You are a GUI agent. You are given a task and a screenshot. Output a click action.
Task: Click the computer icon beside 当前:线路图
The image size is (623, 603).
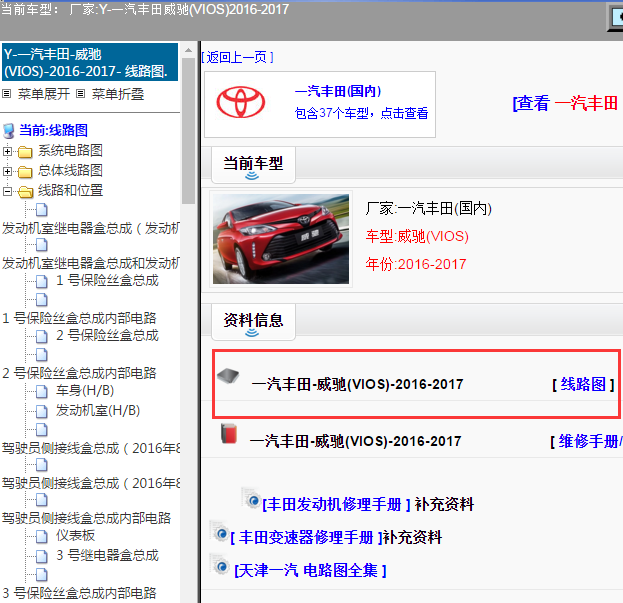(x=8, y=131)
